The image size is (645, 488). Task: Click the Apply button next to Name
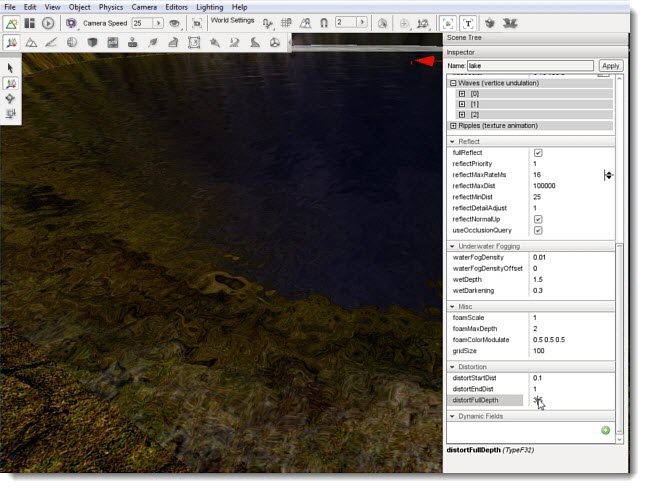click(610, 66)
